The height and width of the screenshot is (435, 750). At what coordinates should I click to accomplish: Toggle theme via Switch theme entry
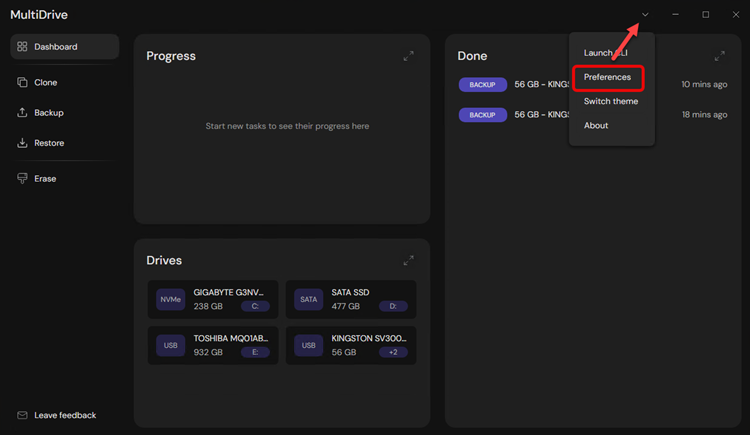[x=610, y=101]
